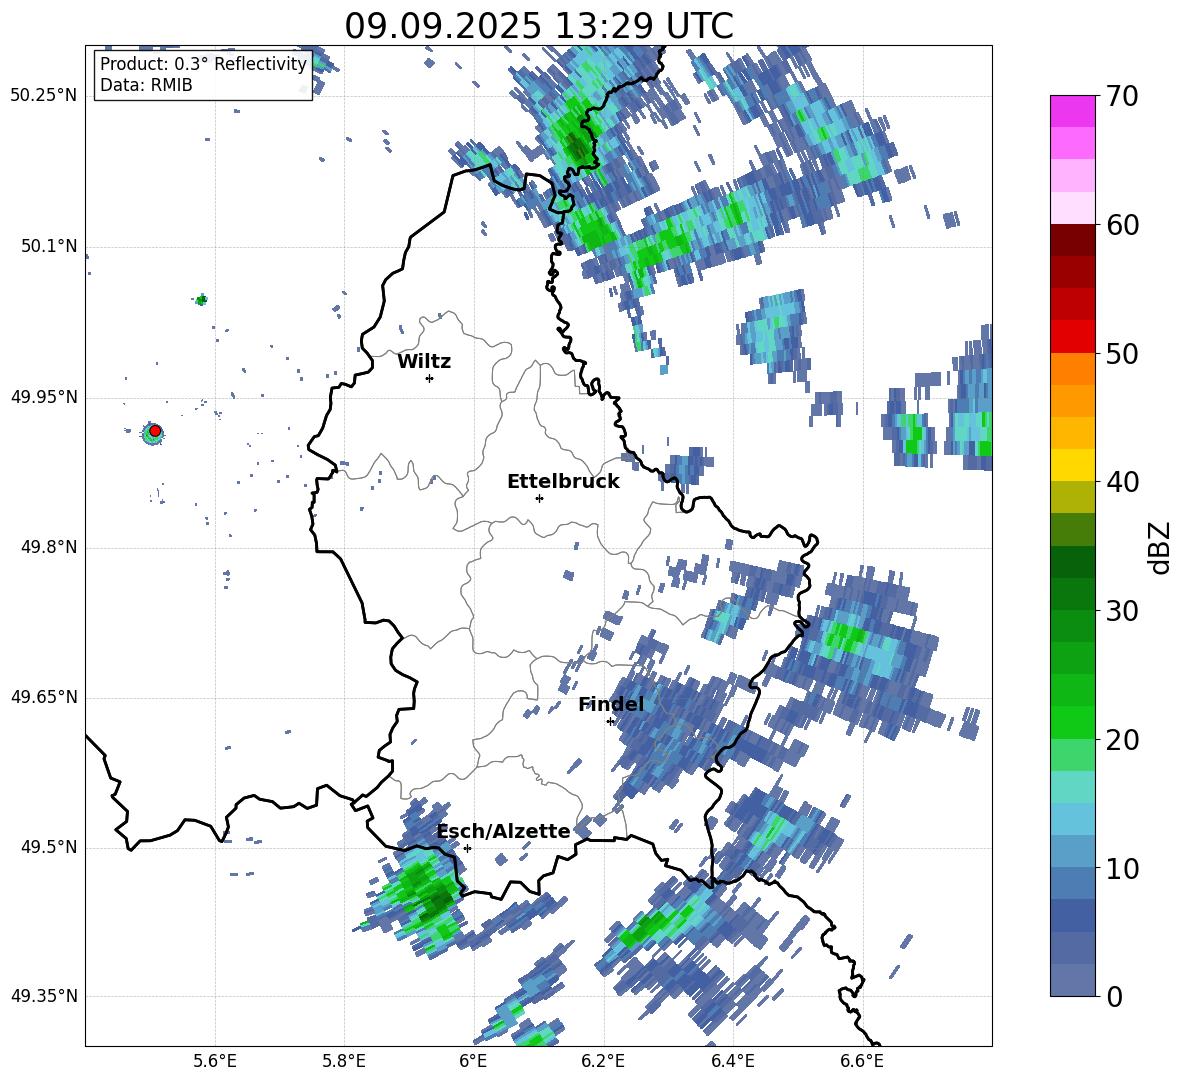The height and width of the screenshot is (1081, 1184).
Task: Select the Ettelbruck station label
Action: 563,482
